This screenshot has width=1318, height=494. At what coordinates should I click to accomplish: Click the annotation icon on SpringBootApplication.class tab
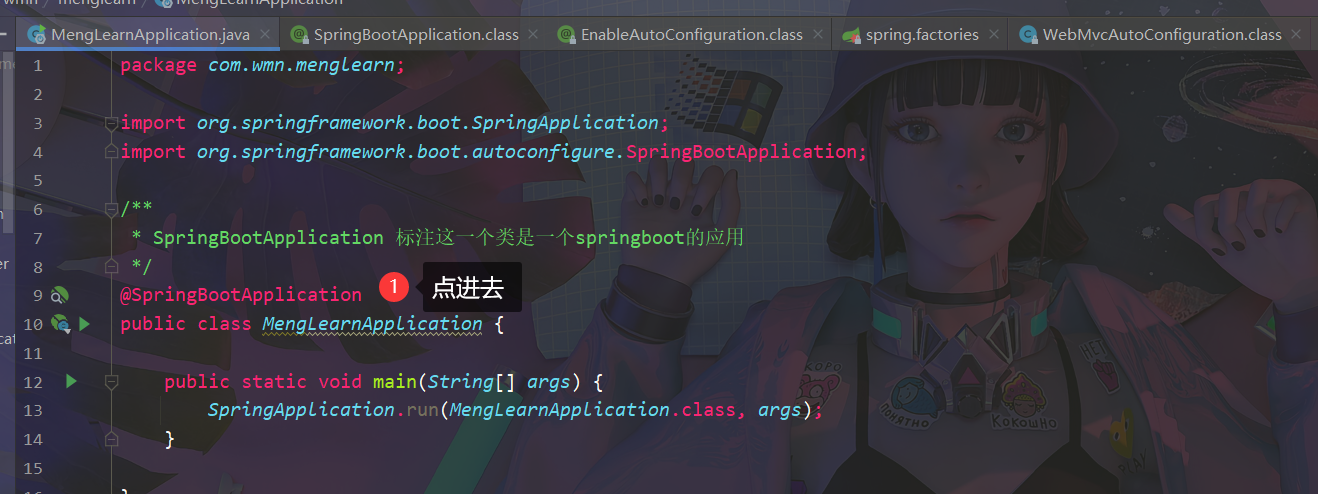tap(298, 35)
